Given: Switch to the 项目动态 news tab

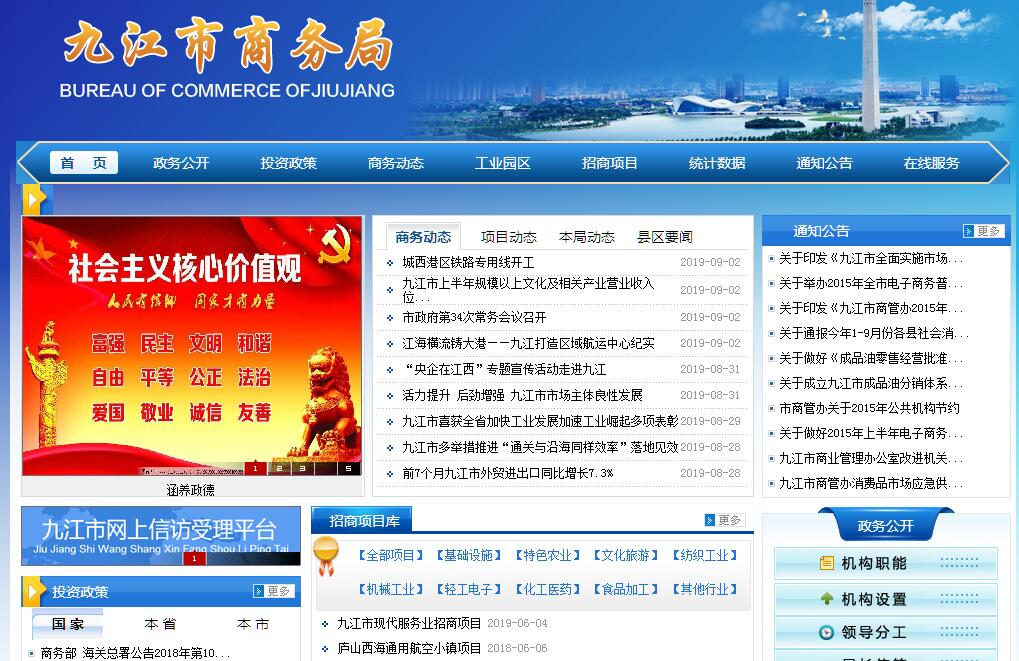Looking at the screenshot, I should (509, 237).
